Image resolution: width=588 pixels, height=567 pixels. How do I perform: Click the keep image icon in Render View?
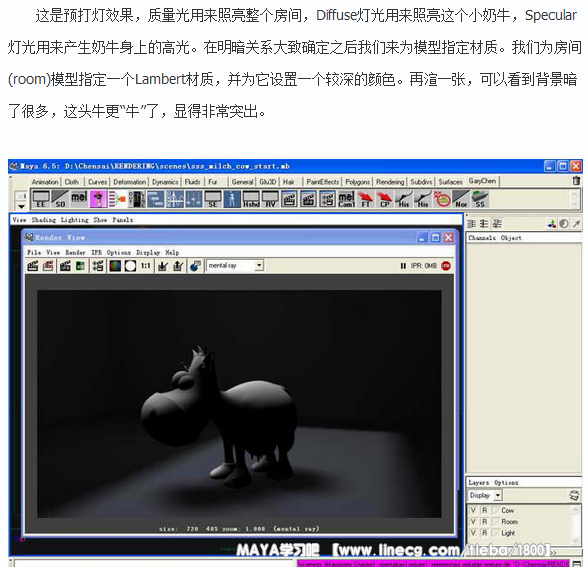pyautogui.click(x=163, y=266)
